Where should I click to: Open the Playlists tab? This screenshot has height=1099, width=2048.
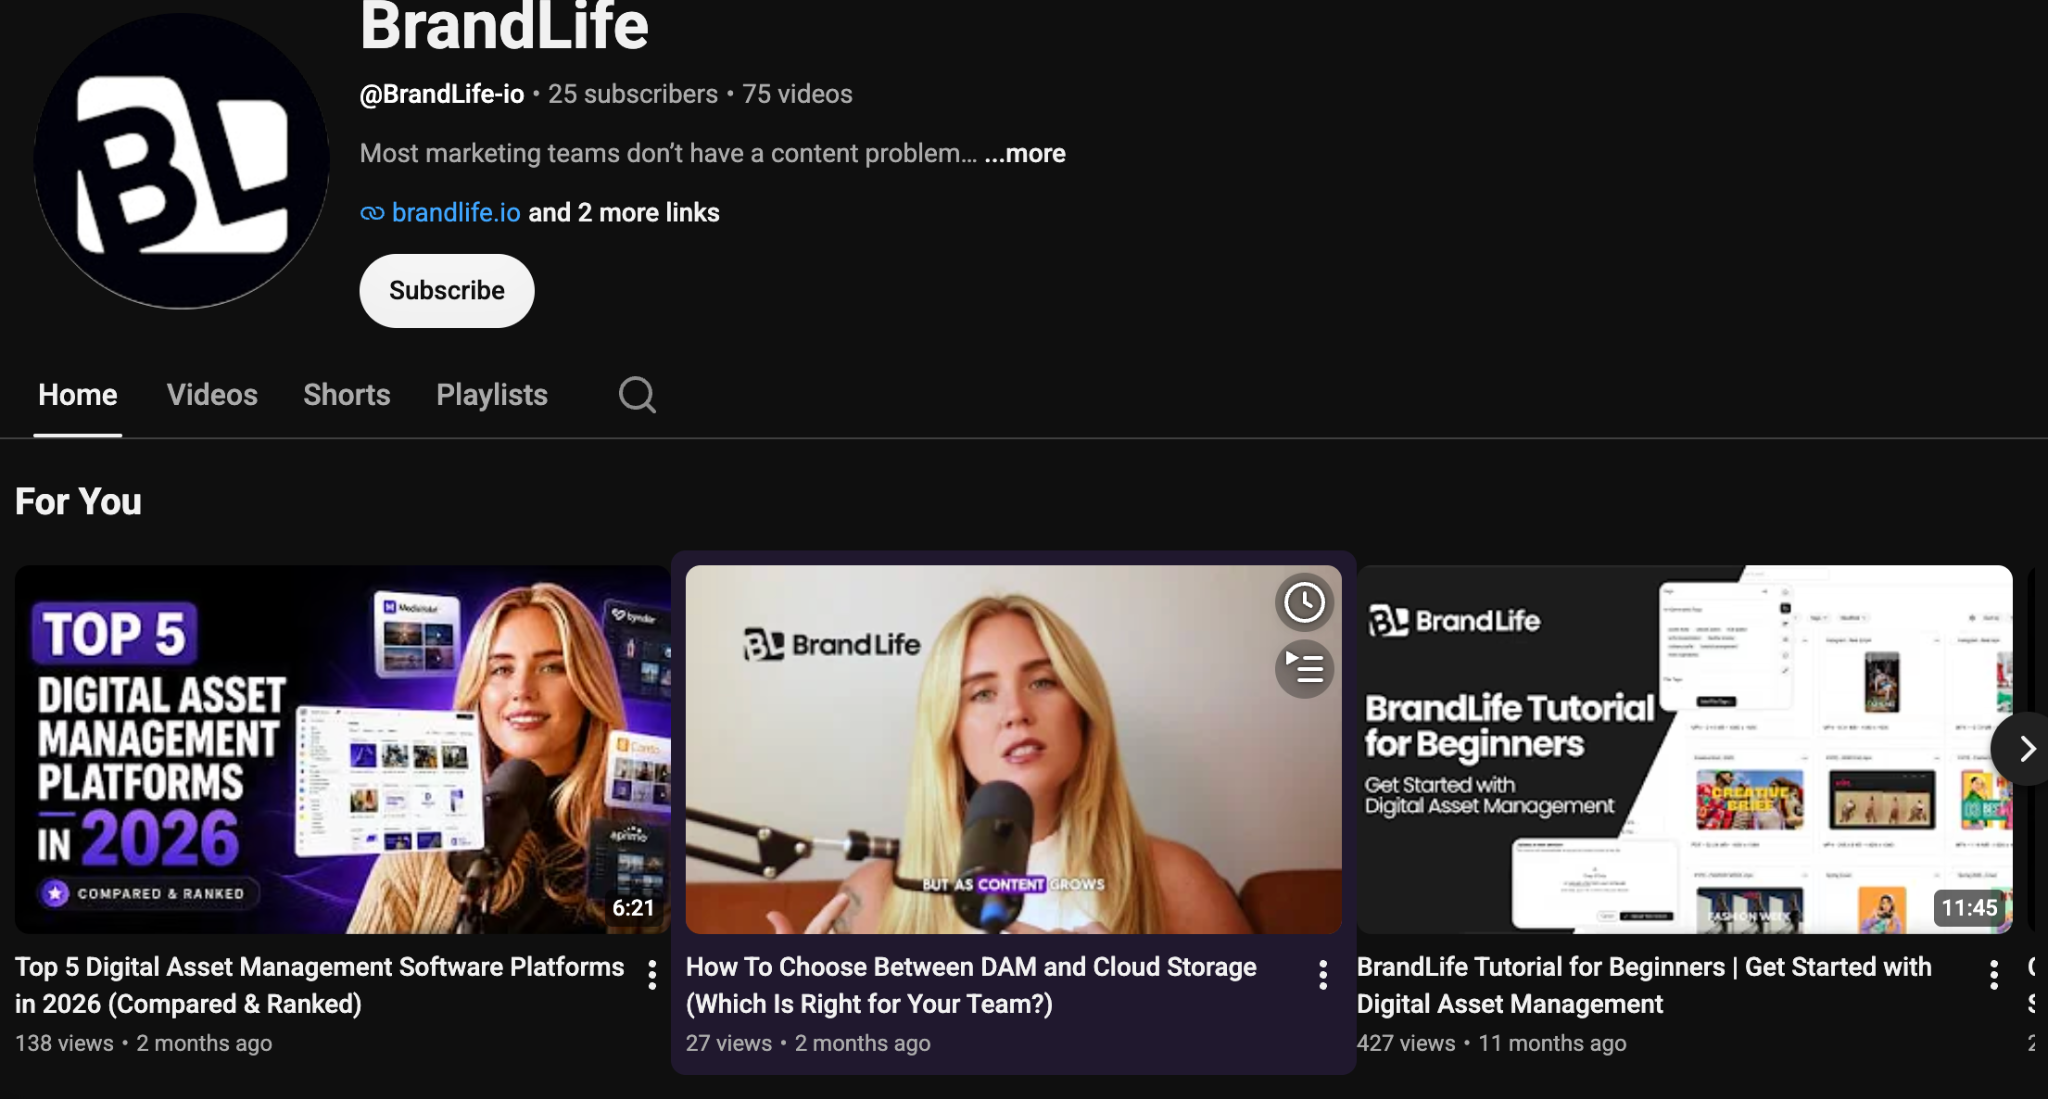click(492, 395)
